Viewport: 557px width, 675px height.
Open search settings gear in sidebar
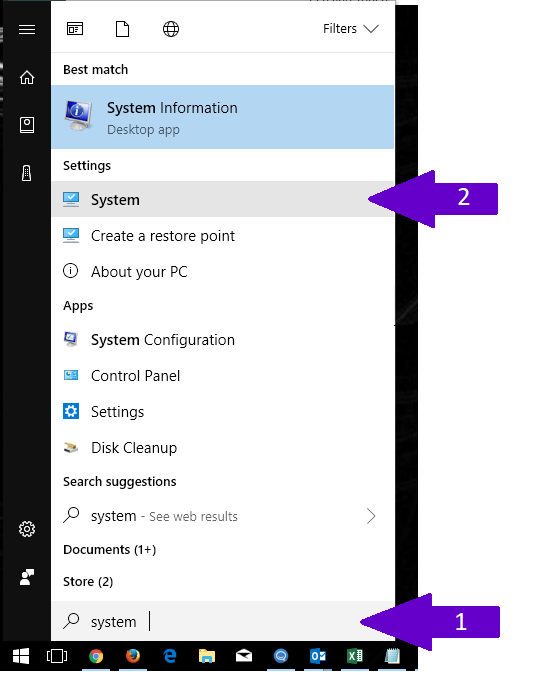(x=27, y=529)
